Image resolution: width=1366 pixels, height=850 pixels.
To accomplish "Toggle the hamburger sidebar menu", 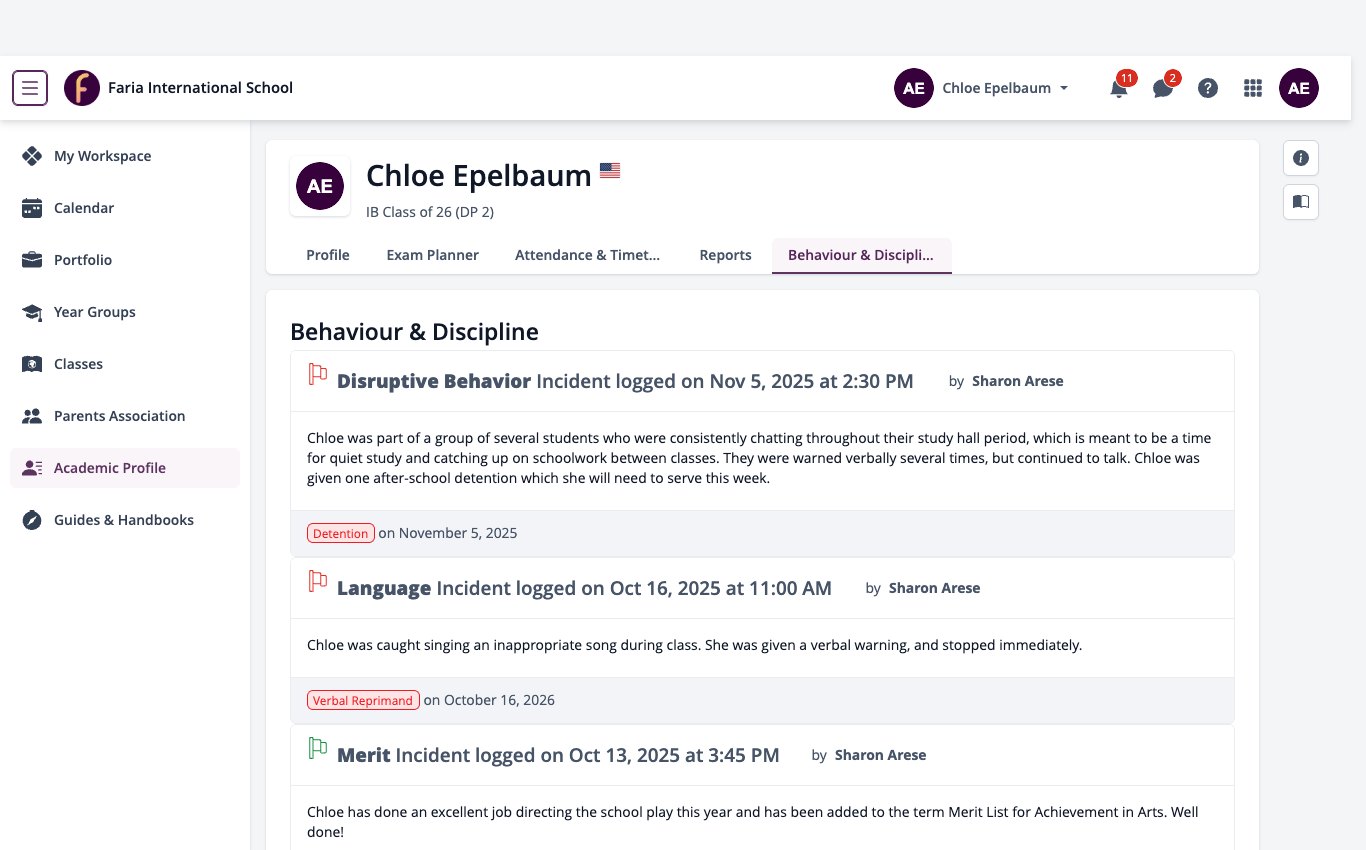I will coord(30,88).
